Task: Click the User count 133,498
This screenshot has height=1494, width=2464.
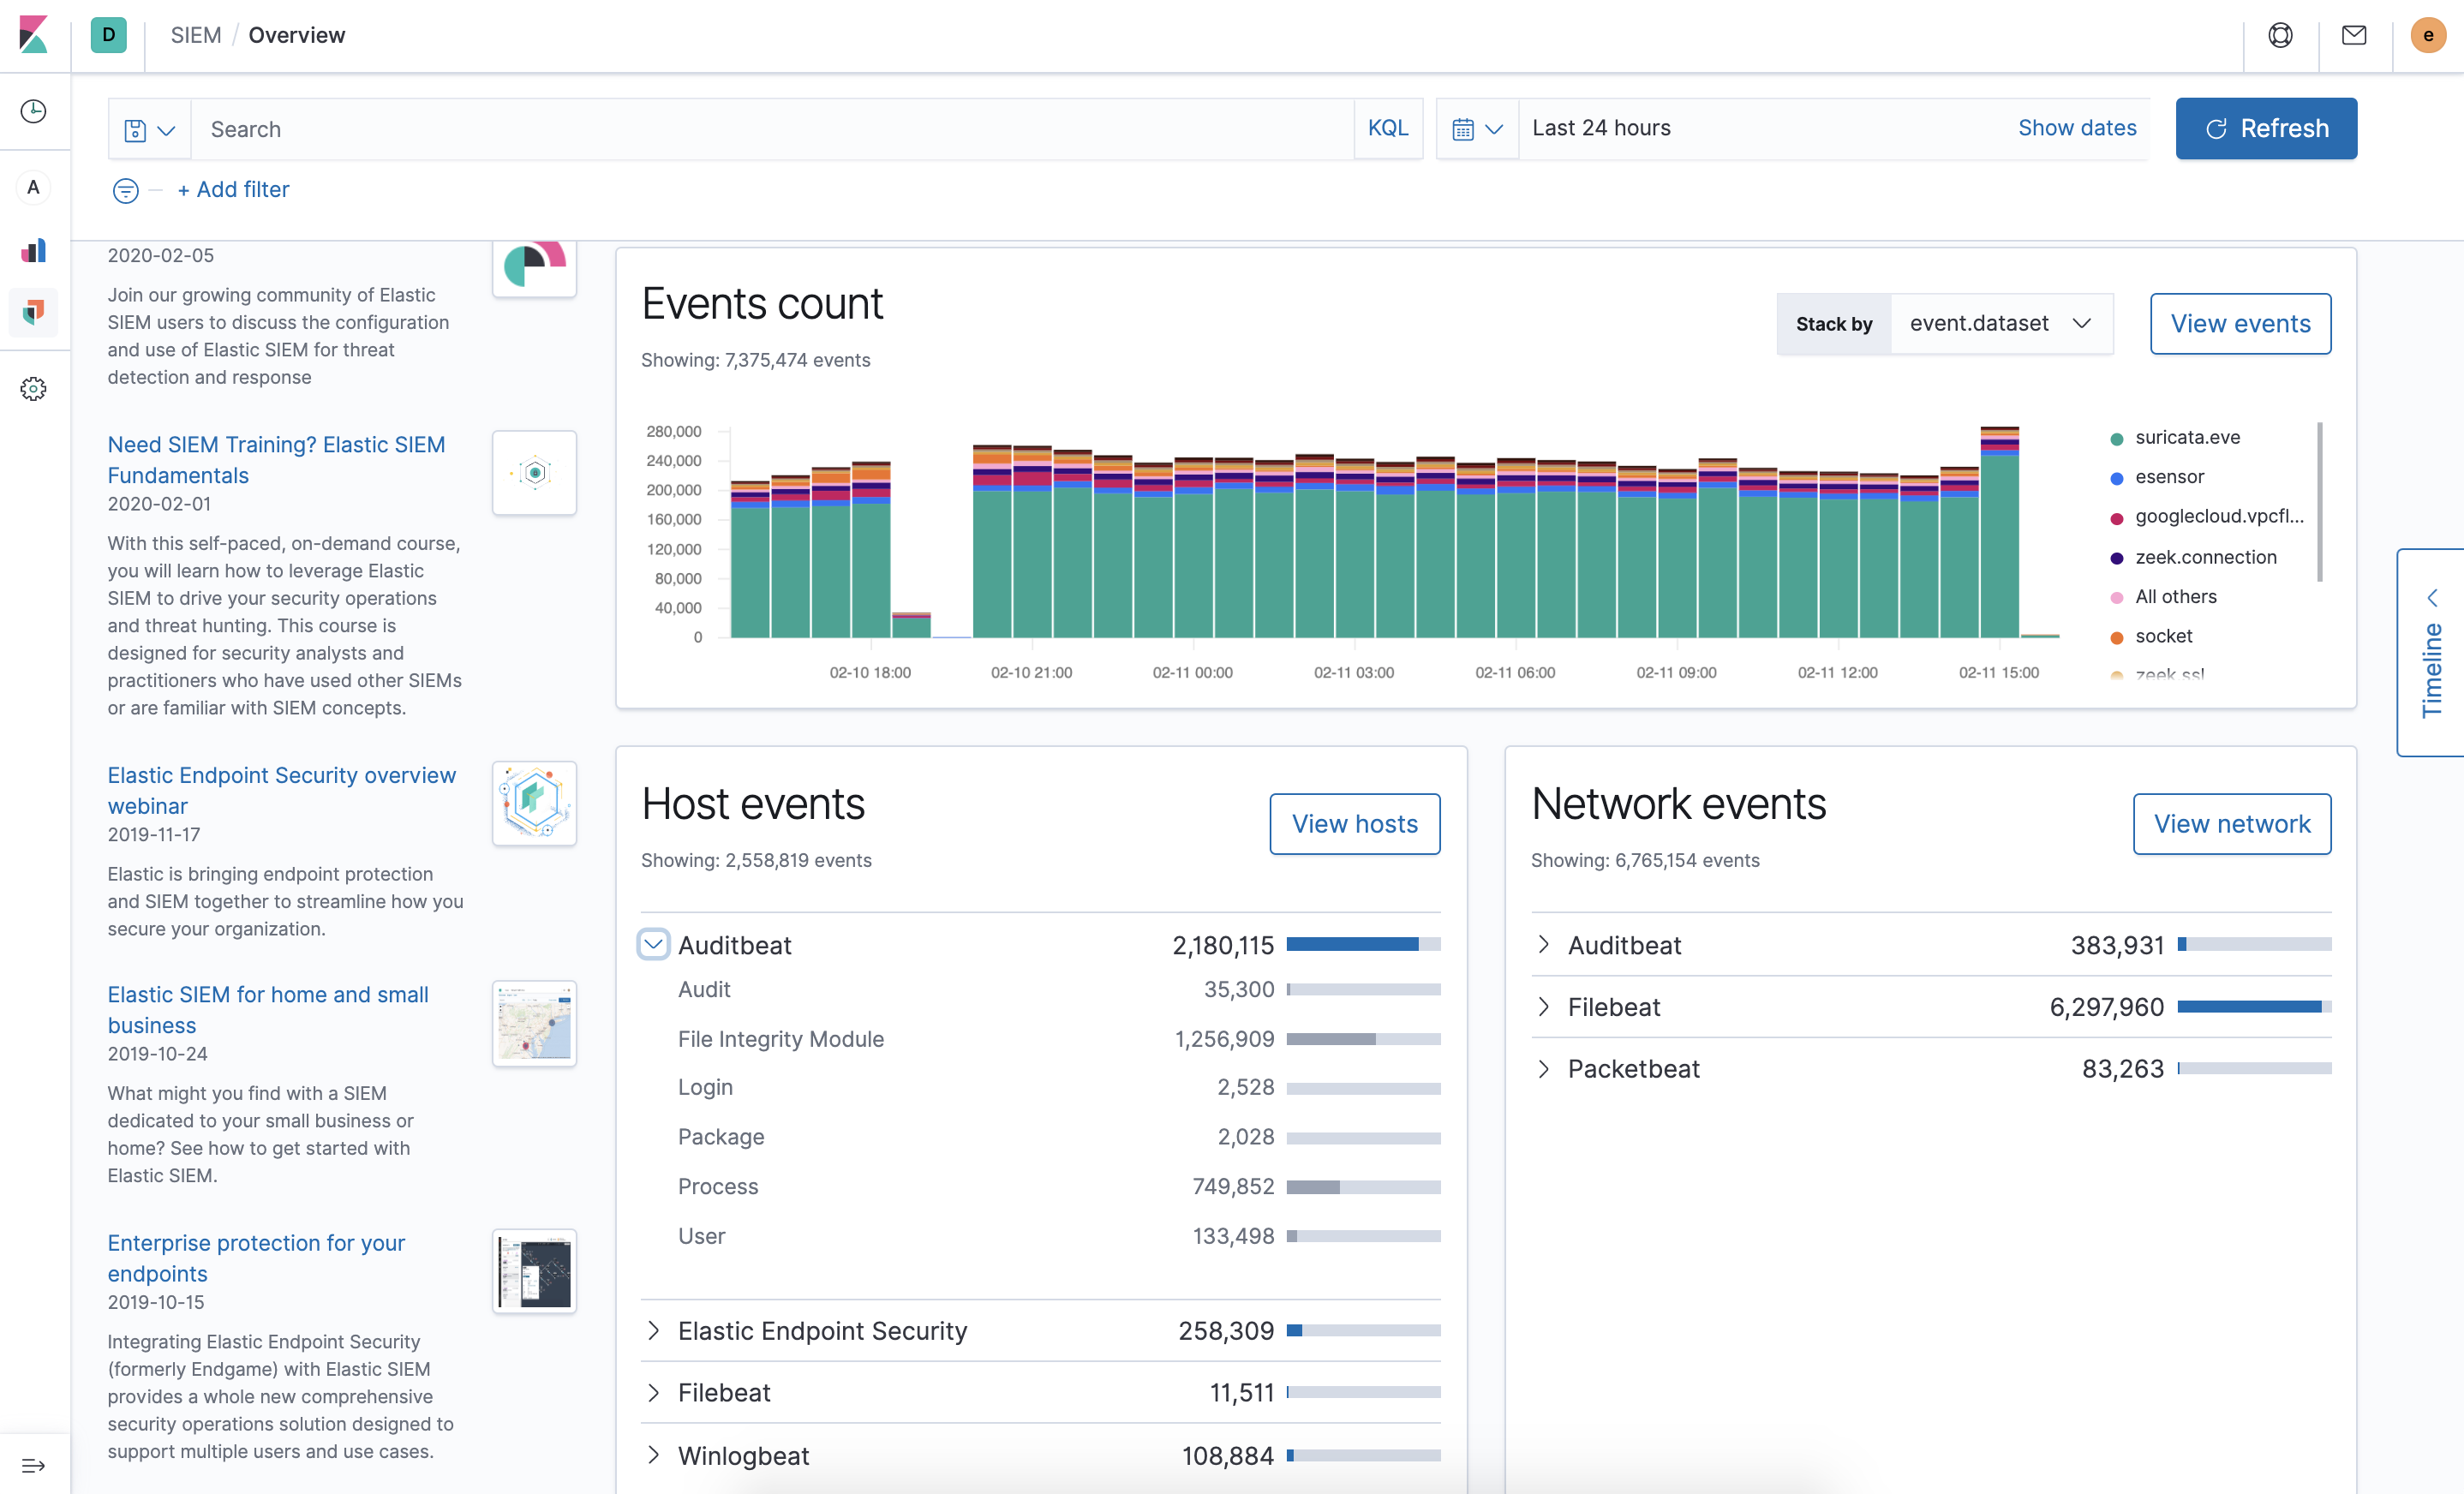Action: click(1233, 1236)
